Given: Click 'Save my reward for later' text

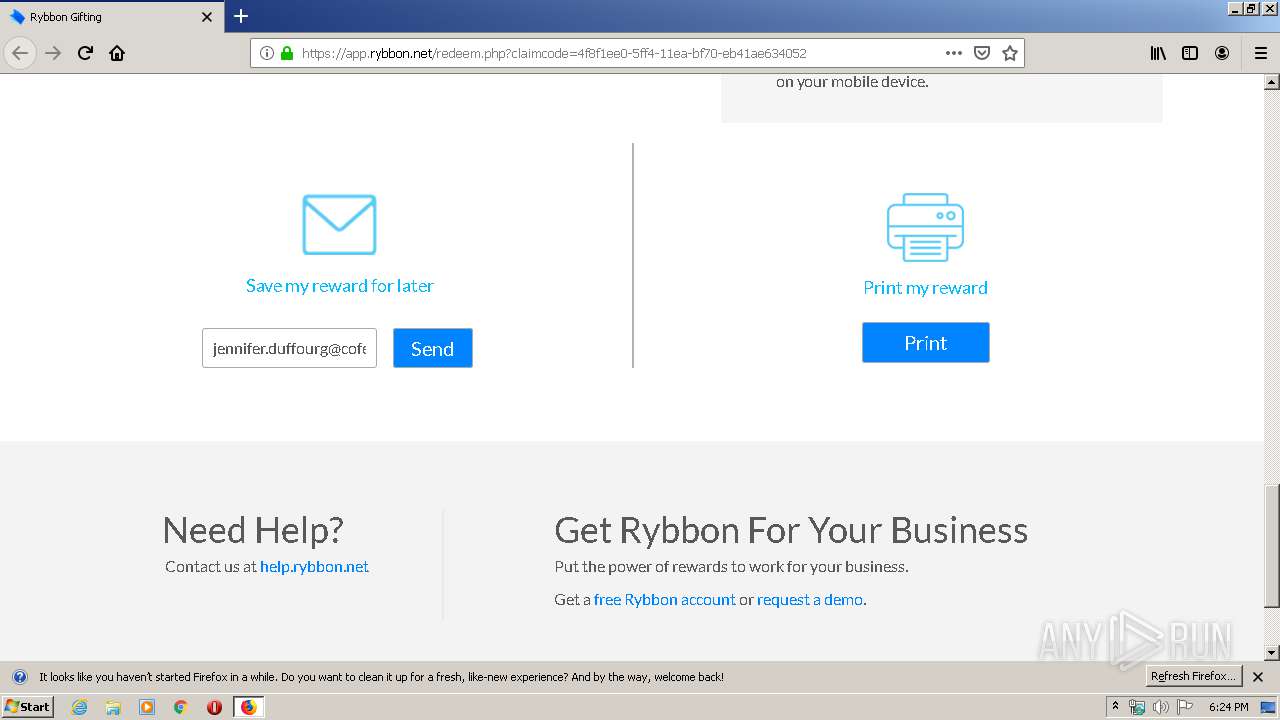Looking at the screenshot, I should (x=340, y=286).
